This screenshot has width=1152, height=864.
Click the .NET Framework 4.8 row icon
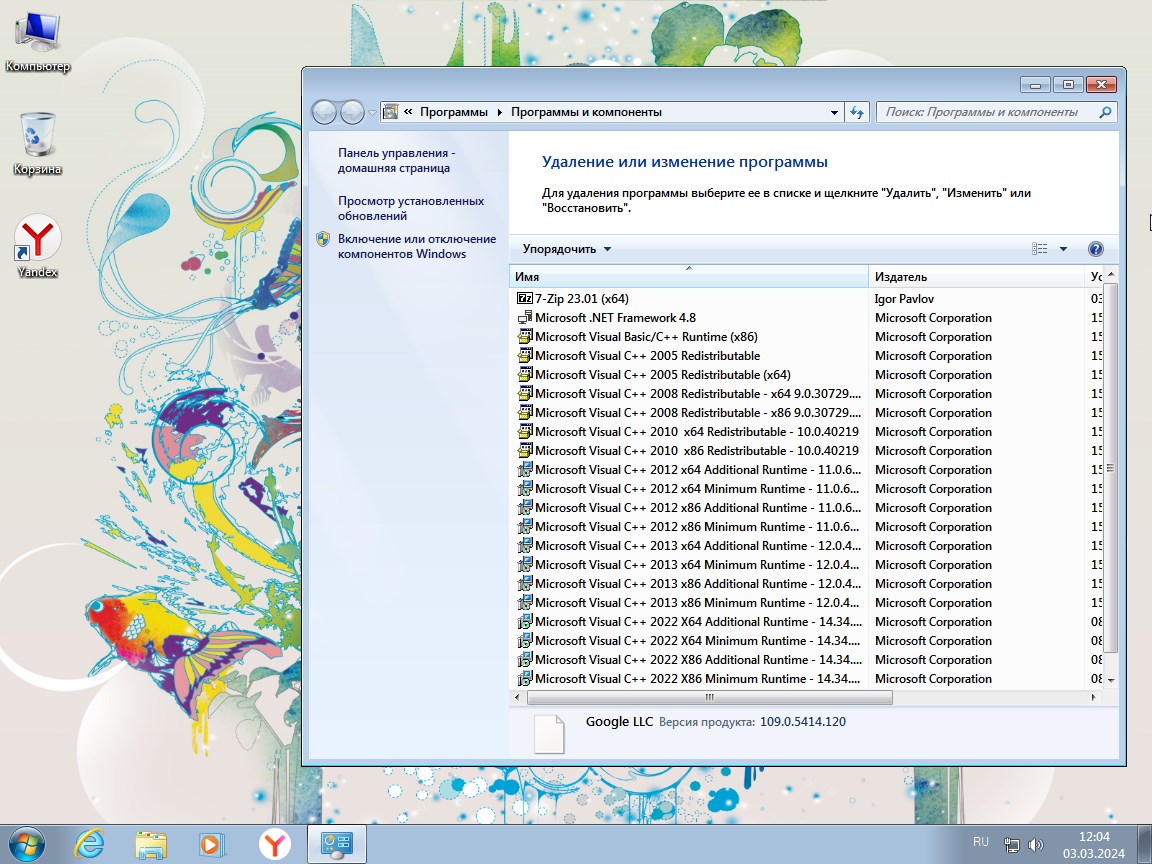(525, 317)
